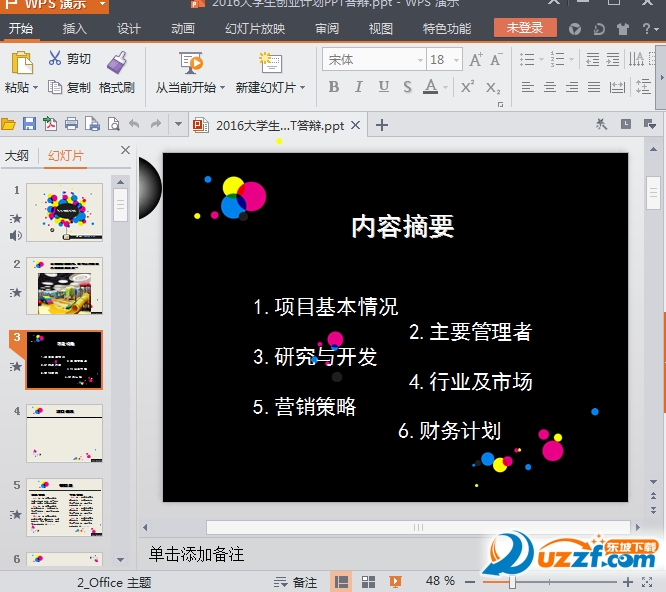The width and height of the screenshot is (666, 592).
Task: Apply bulleted list icon
Action: (x=527, y=59)
